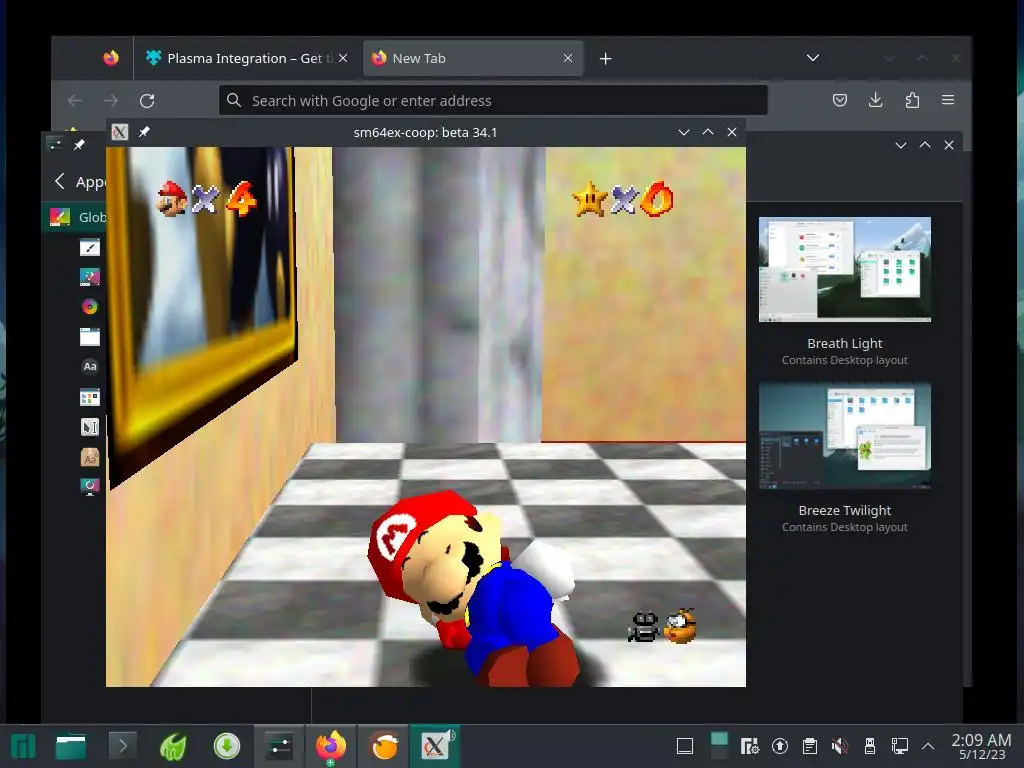Reload the current Firefox page

[147, 101]
